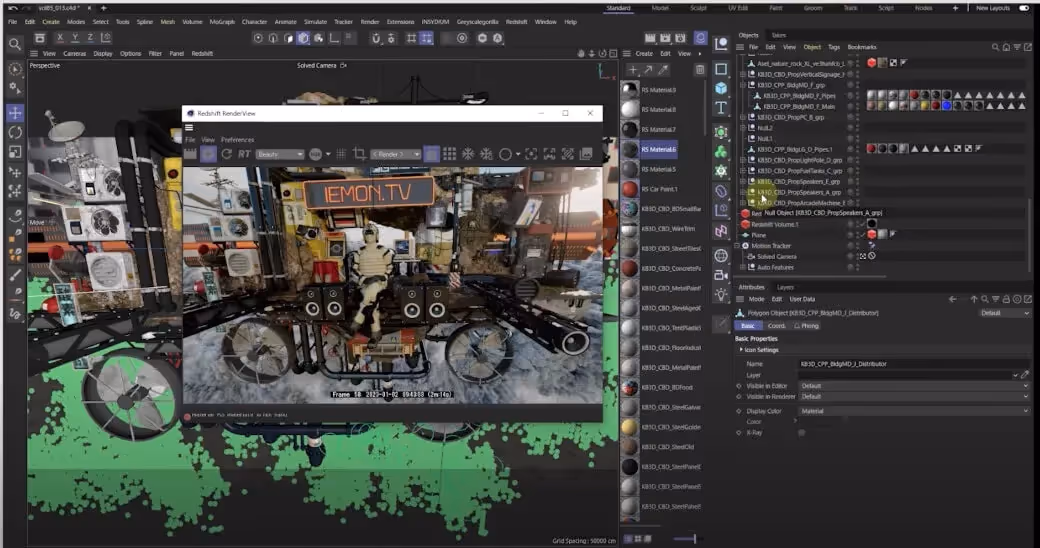This screenshot has width=1040, height=548.
Task: Switch to the Takes tab
Action: coord(779,35)
